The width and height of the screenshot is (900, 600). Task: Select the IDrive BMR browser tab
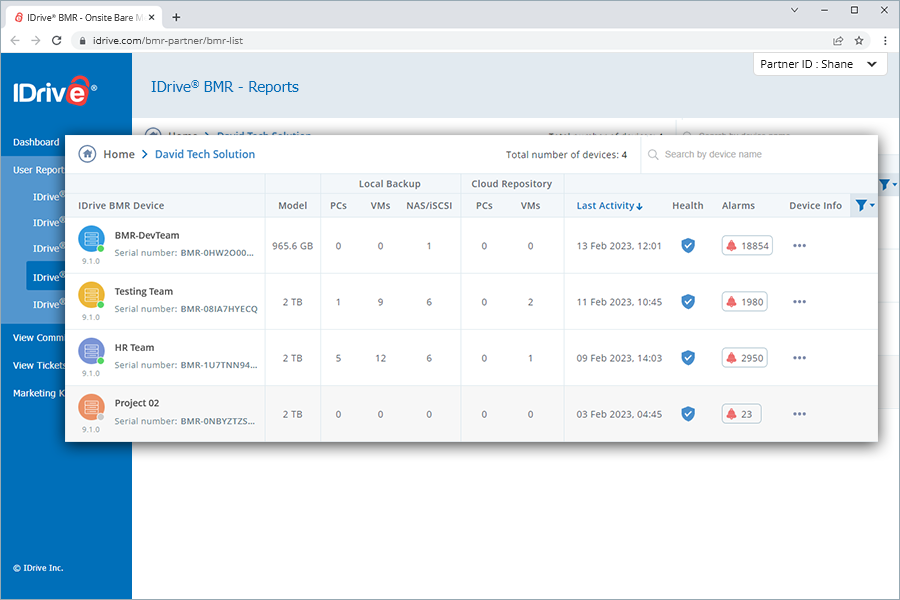(x=84, y=17)
